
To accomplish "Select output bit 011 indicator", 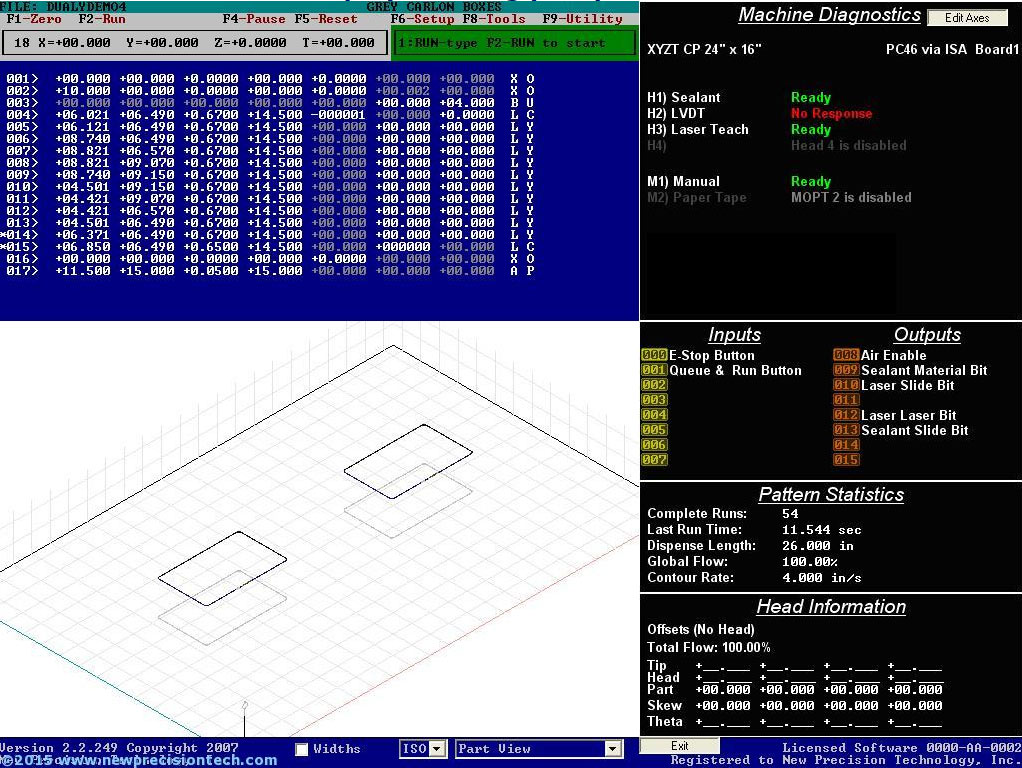I will pyautogui.click(x=846, y=400).
